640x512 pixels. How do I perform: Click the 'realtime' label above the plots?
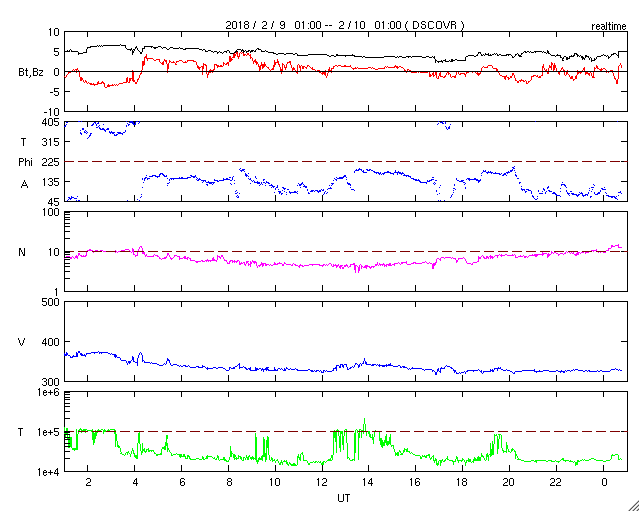609,27
